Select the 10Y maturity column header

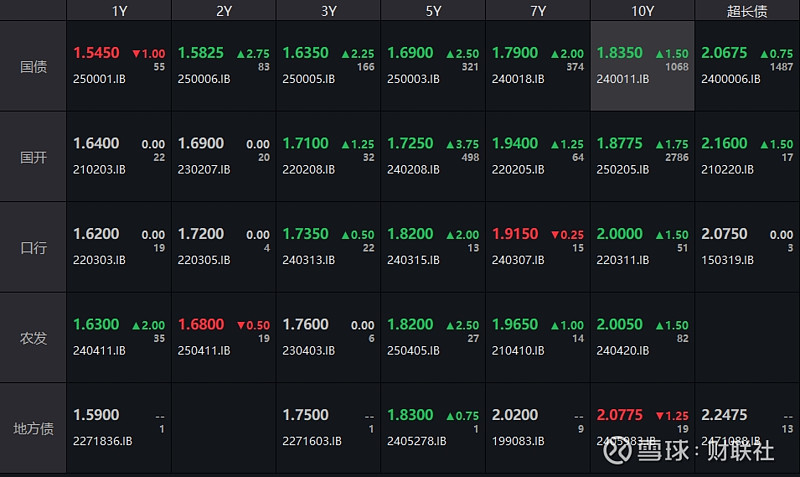coord(642,10)
